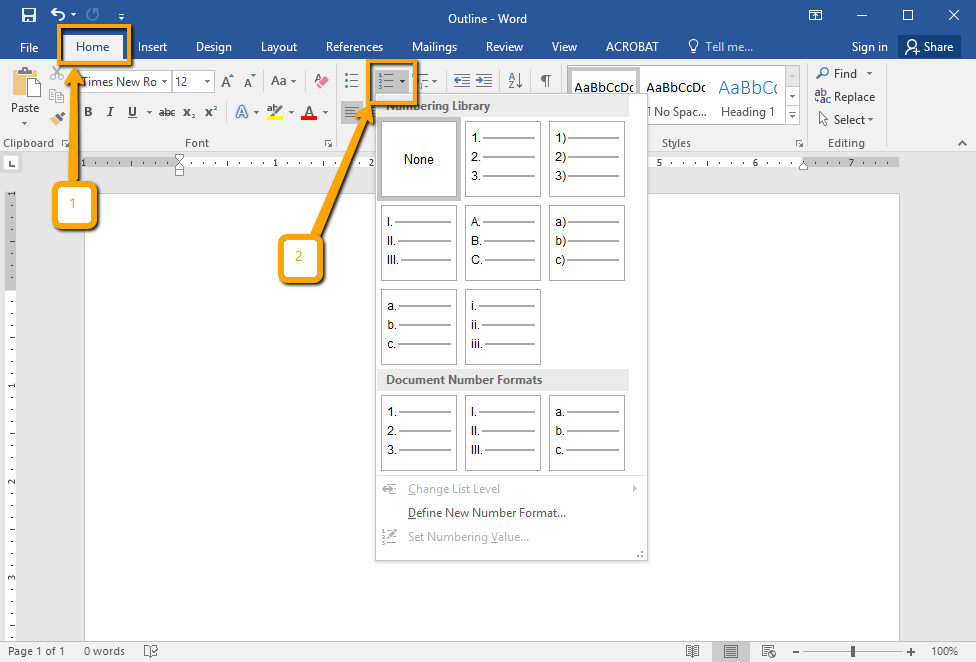Toggle bold formatting

tap(87, 111)
